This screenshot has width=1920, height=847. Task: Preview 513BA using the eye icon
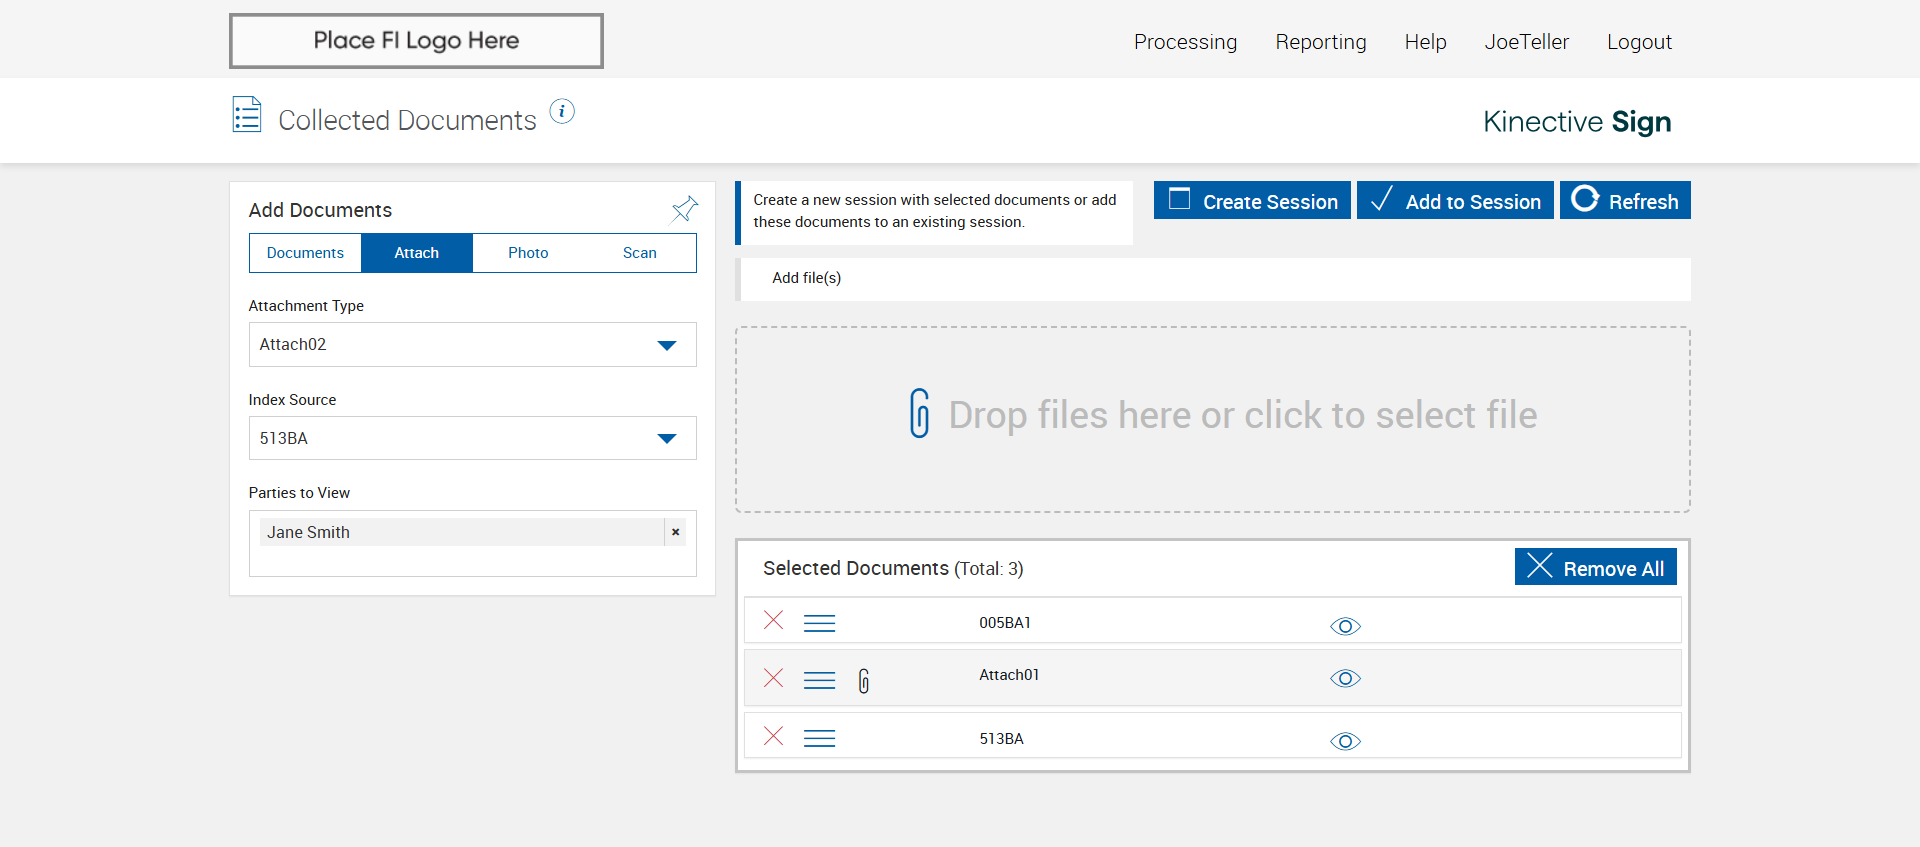pyautogui.click(x=1345, y=741)
